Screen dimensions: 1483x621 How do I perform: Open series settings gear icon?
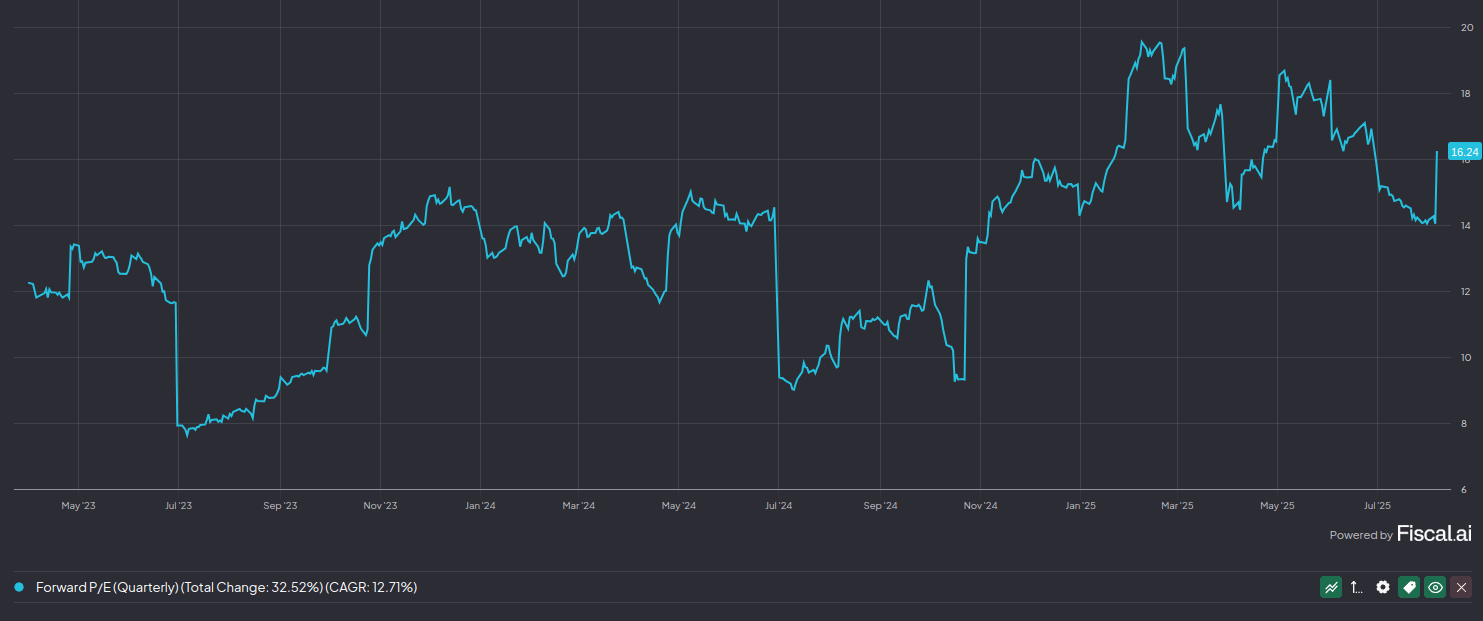click(1383, 588)
